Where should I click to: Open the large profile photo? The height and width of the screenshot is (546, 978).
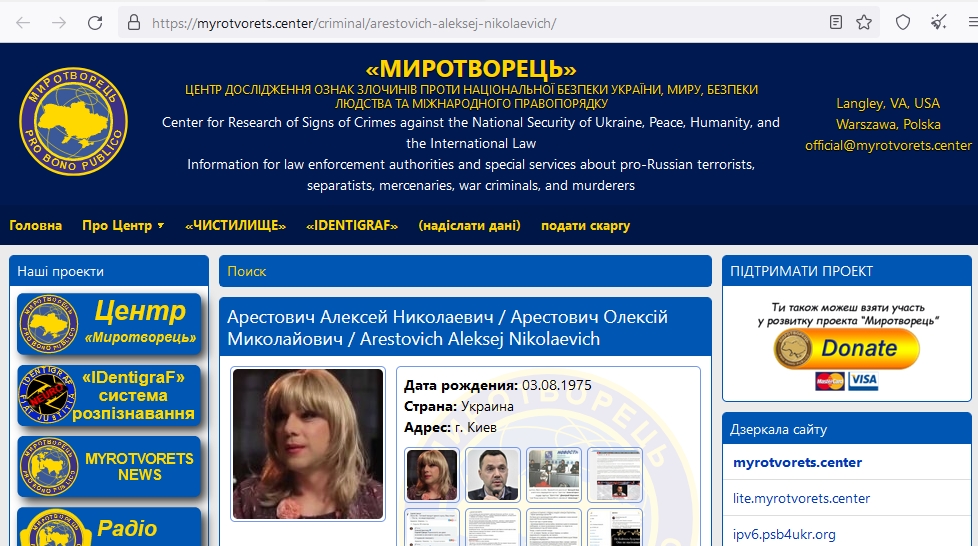point(308,444)
